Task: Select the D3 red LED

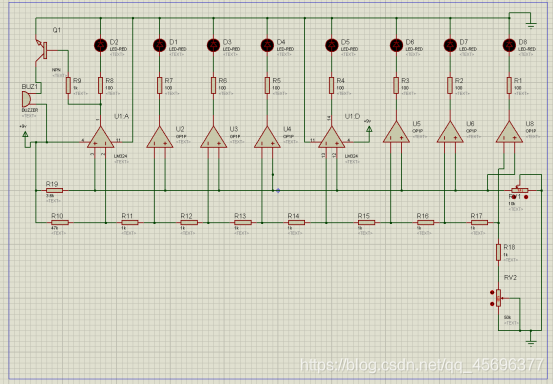Action: 213,45
